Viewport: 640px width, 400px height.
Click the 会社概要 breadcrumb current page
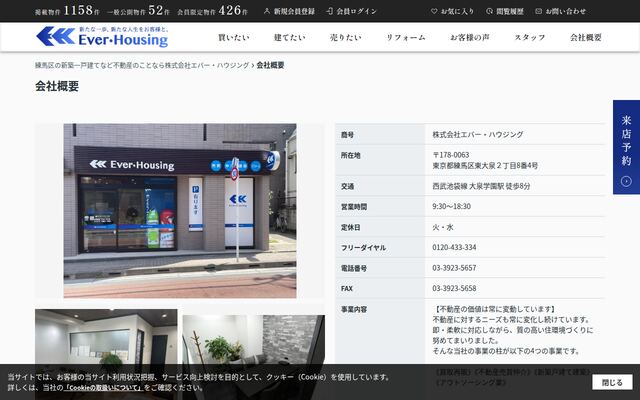pos(270,65)
